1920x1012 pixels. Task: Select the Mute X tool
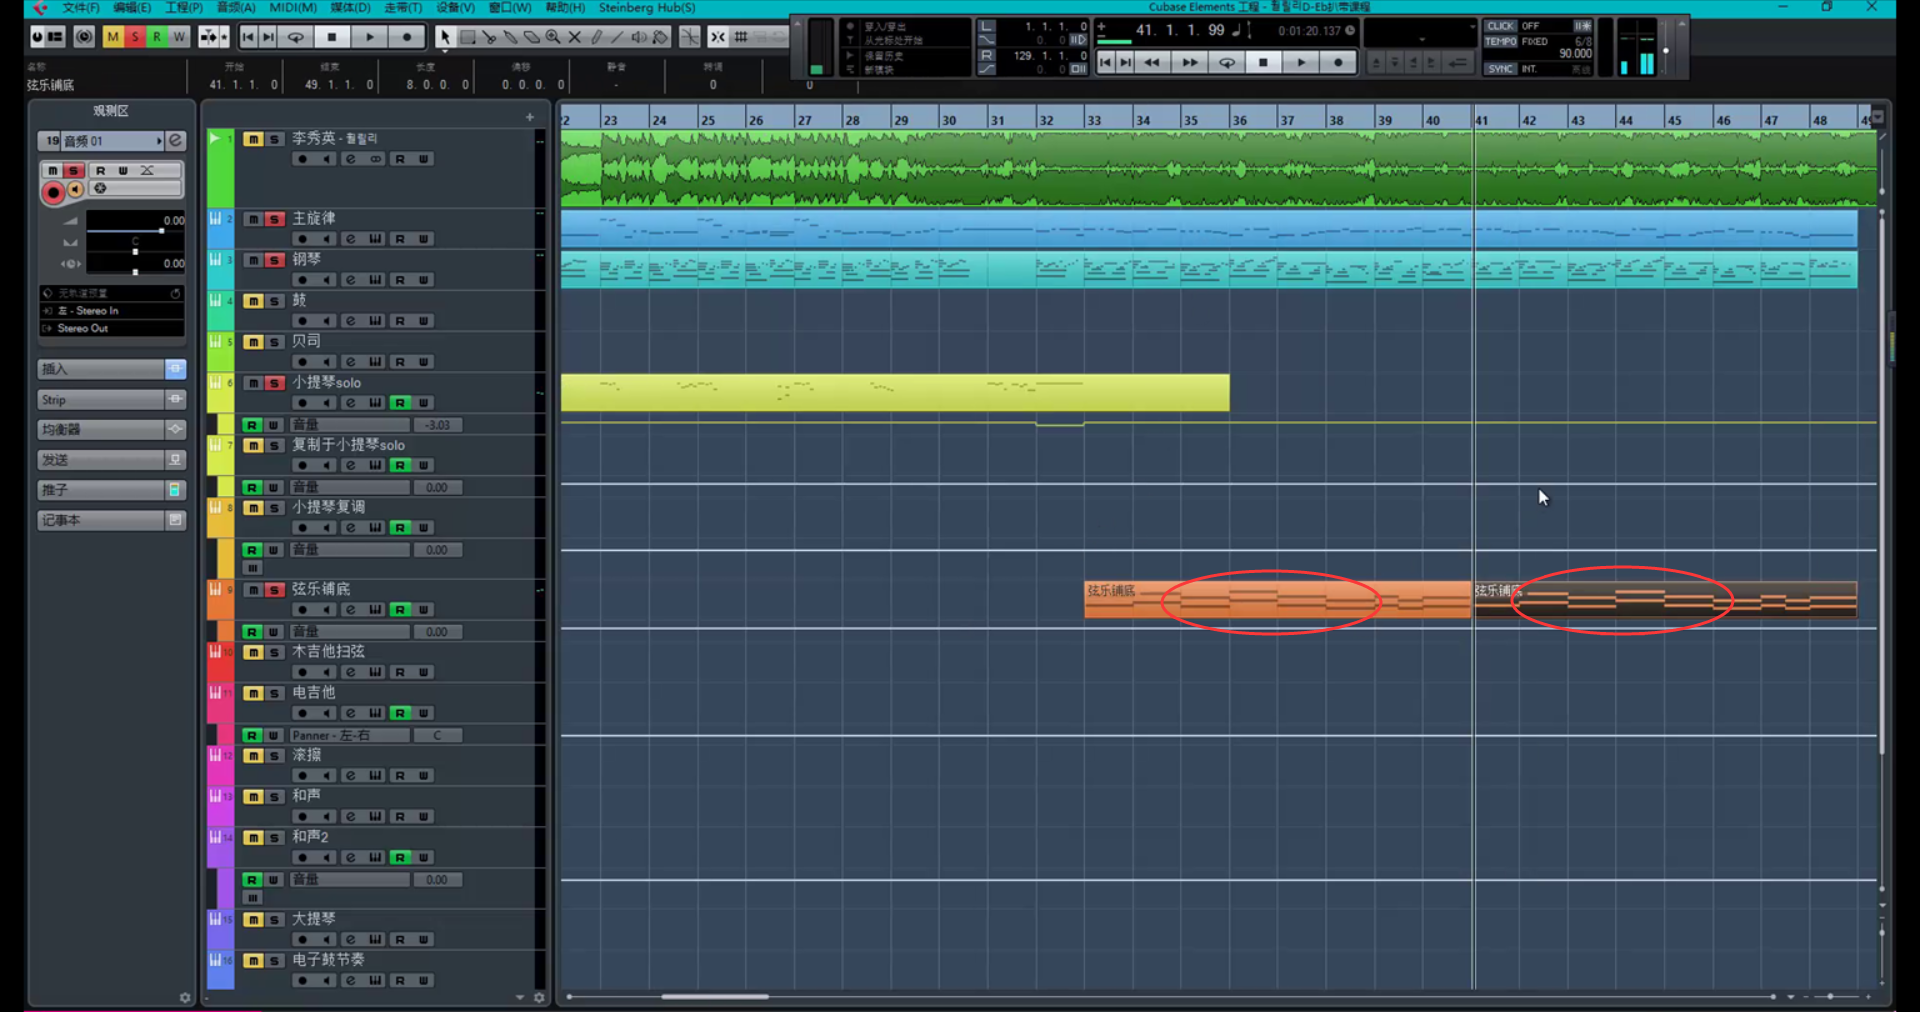(x=575, y=37)
